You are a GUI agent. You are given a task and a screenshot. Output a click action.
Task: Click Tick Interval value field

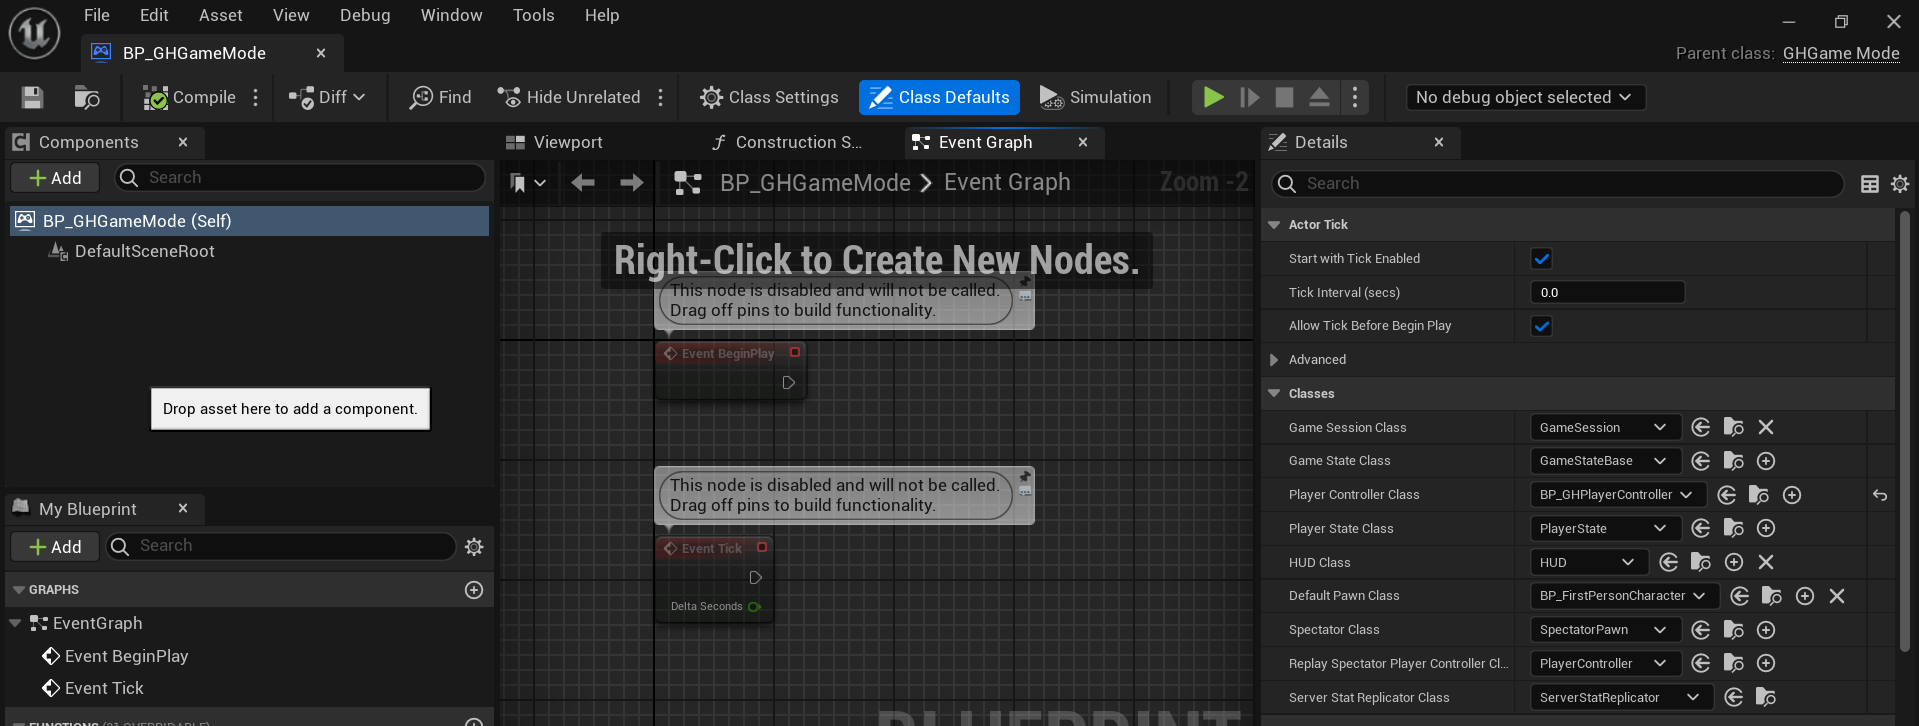(1607, 292)
